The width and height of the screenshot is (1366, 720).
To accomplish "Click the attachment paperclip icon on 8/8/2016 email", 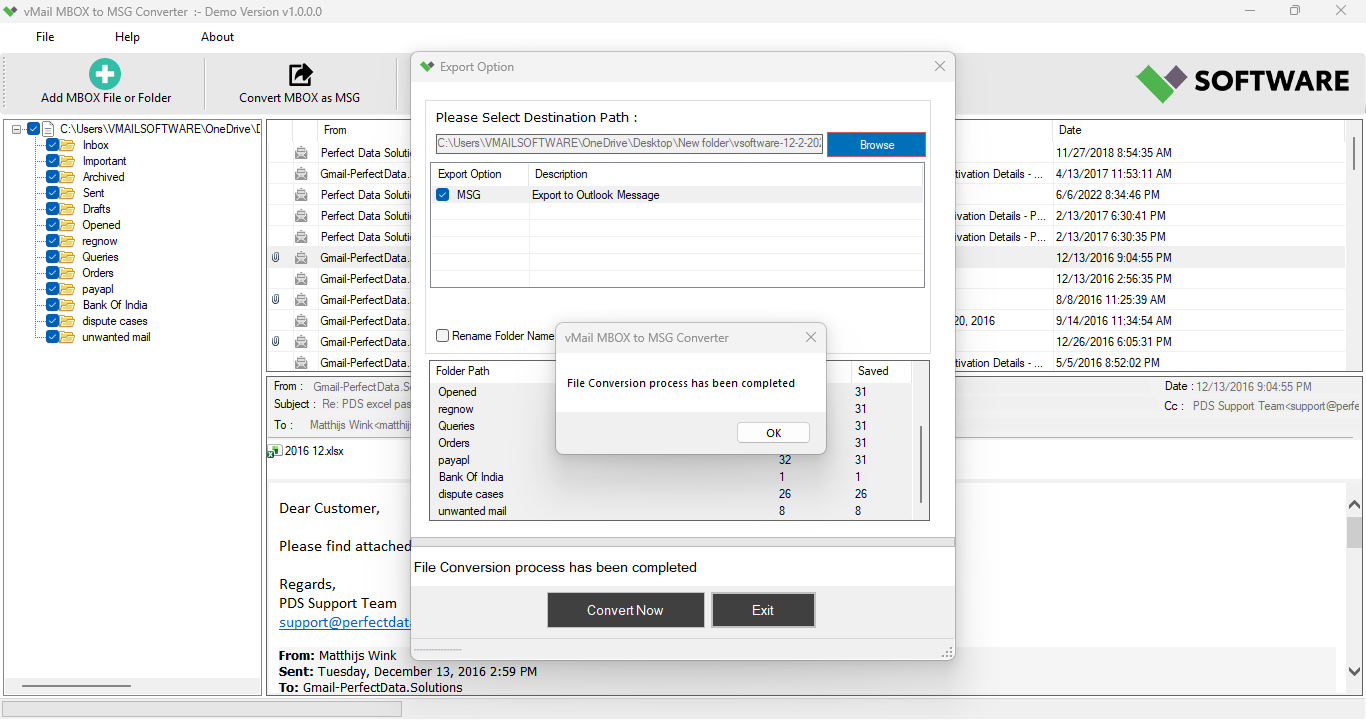I will pyautogui.click(x=275, y=300).
